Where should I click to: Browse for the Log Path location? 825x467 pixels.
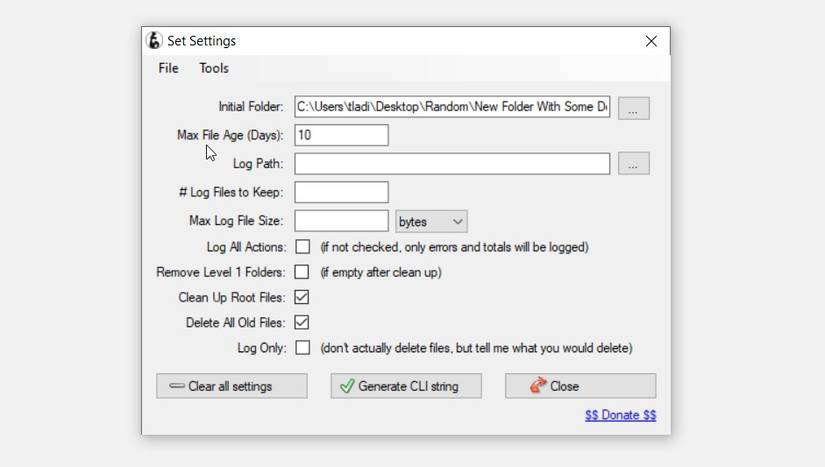pos(633,164)
